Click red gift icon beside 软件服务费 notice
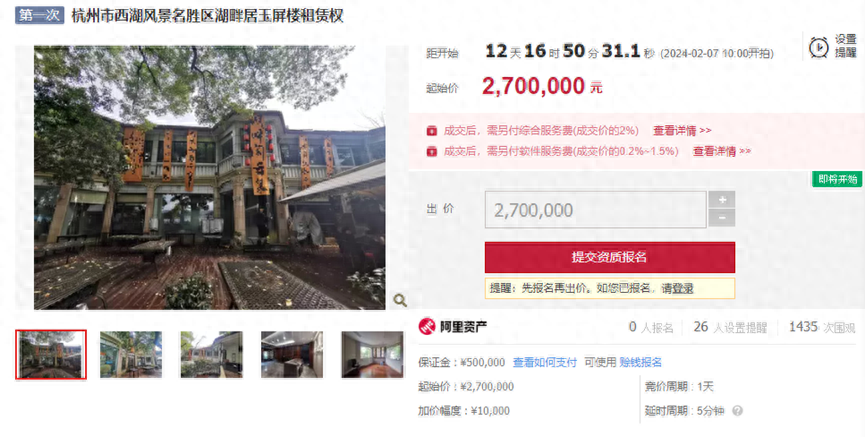The height and width of the screenshot is (437, 865). point(431,151)
